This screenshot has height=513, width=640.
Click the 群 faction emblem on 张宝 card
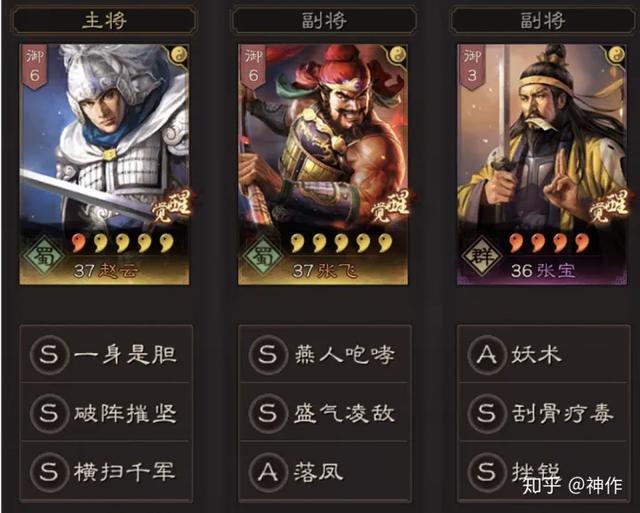point(480,256)
